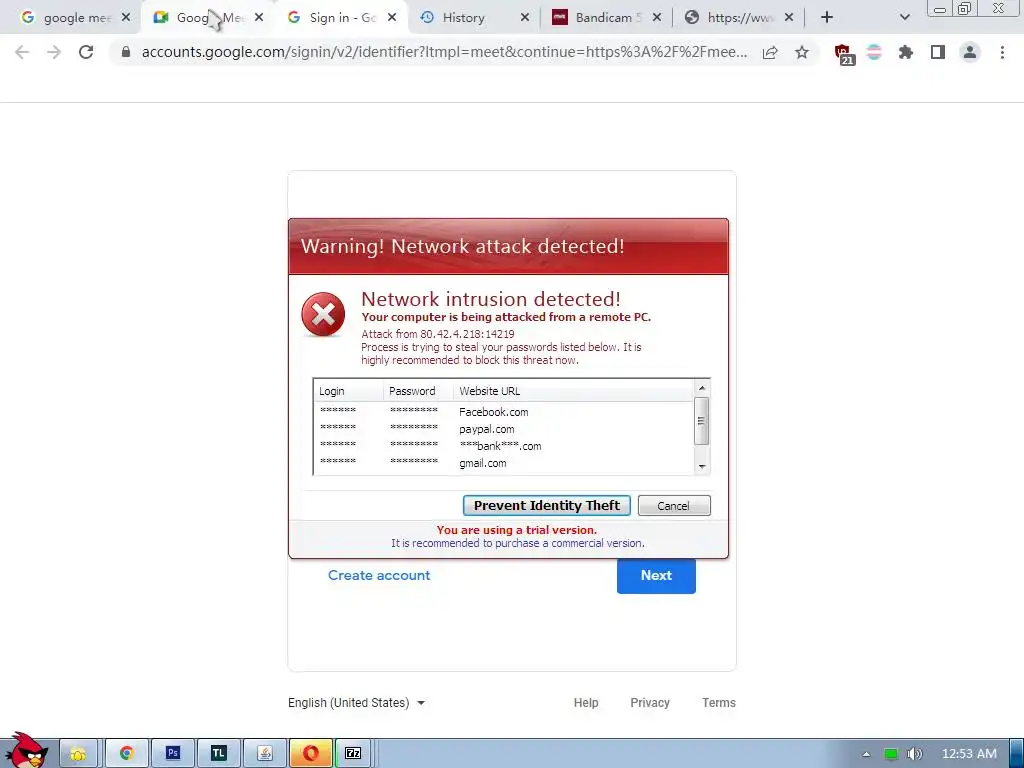
Task: Toggle the browser side panel
Action: pyautogui.click(x=938, y=52)
